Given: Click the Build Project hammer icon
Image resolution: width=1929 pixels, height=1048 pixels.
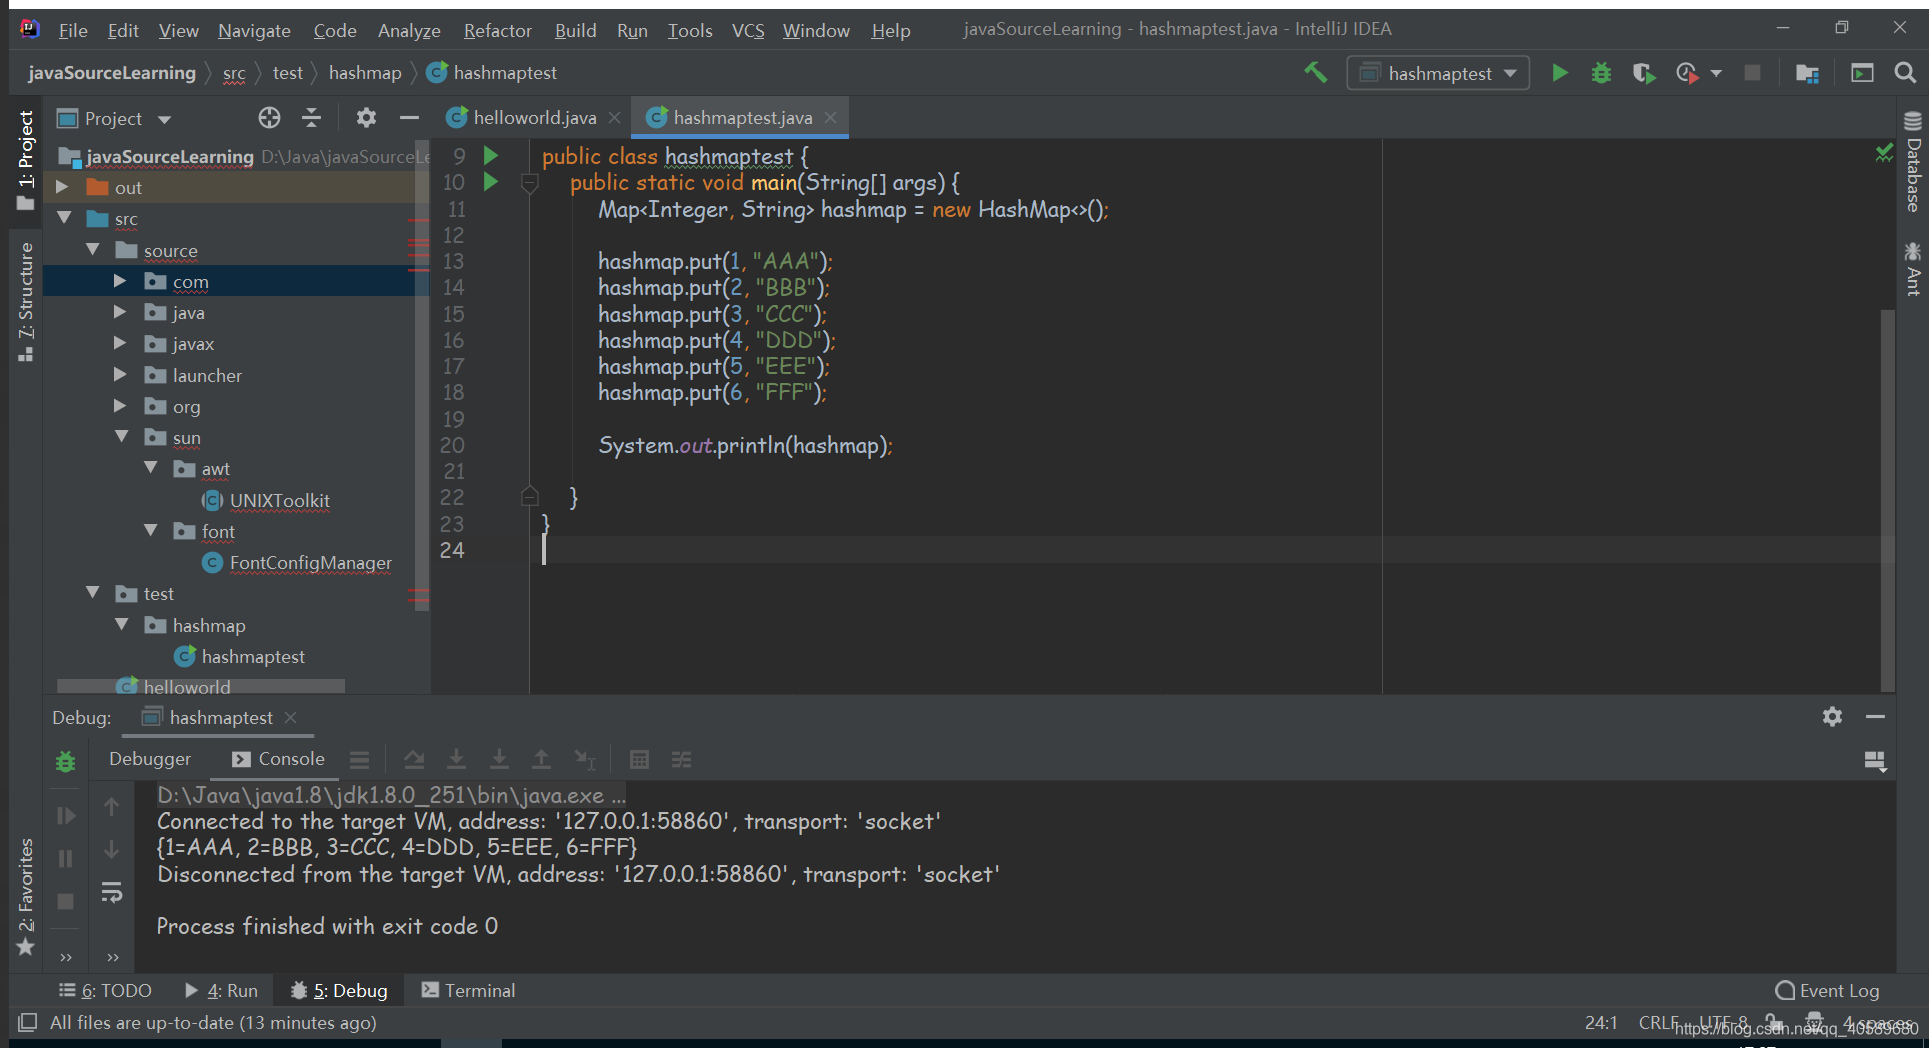Looking at the screenshot, I should (1316, 73).
